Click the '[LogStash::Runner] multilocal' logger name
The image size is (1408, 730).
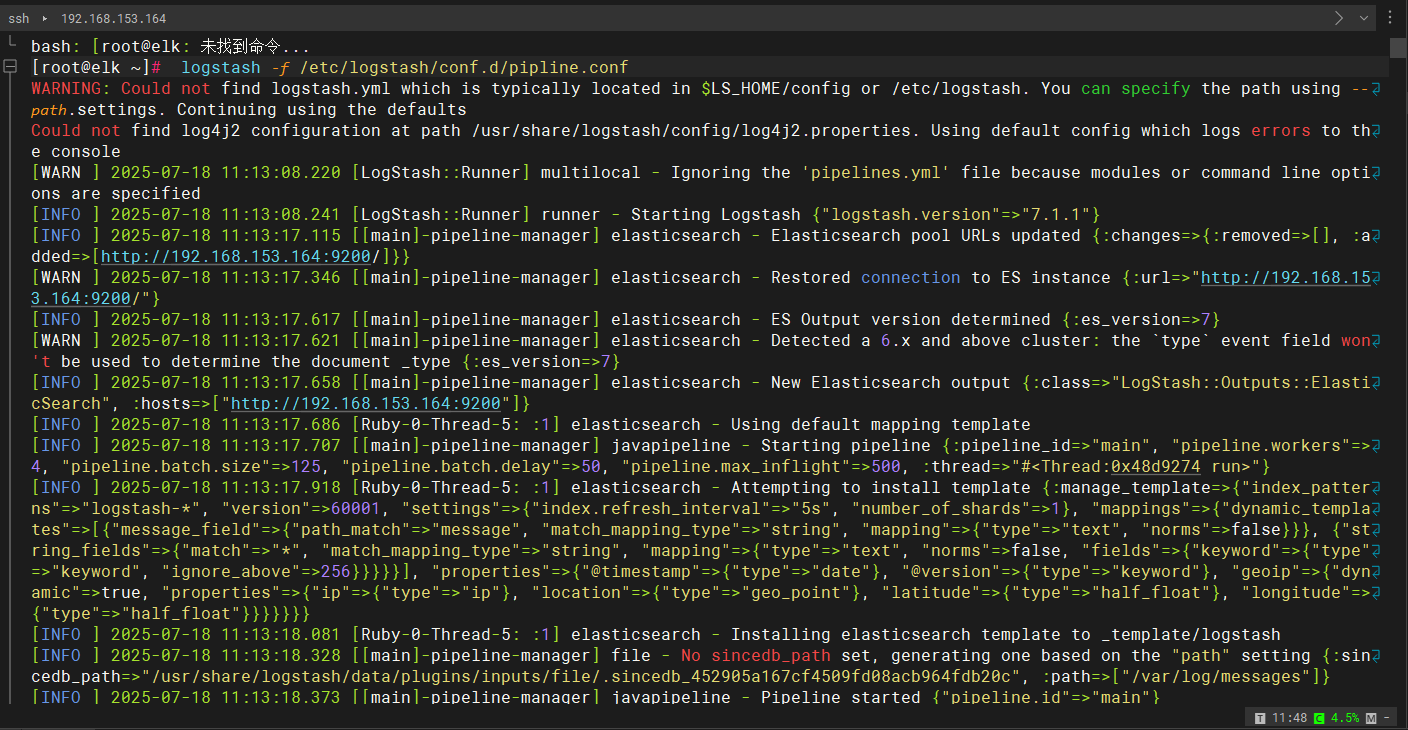point(495,173)
